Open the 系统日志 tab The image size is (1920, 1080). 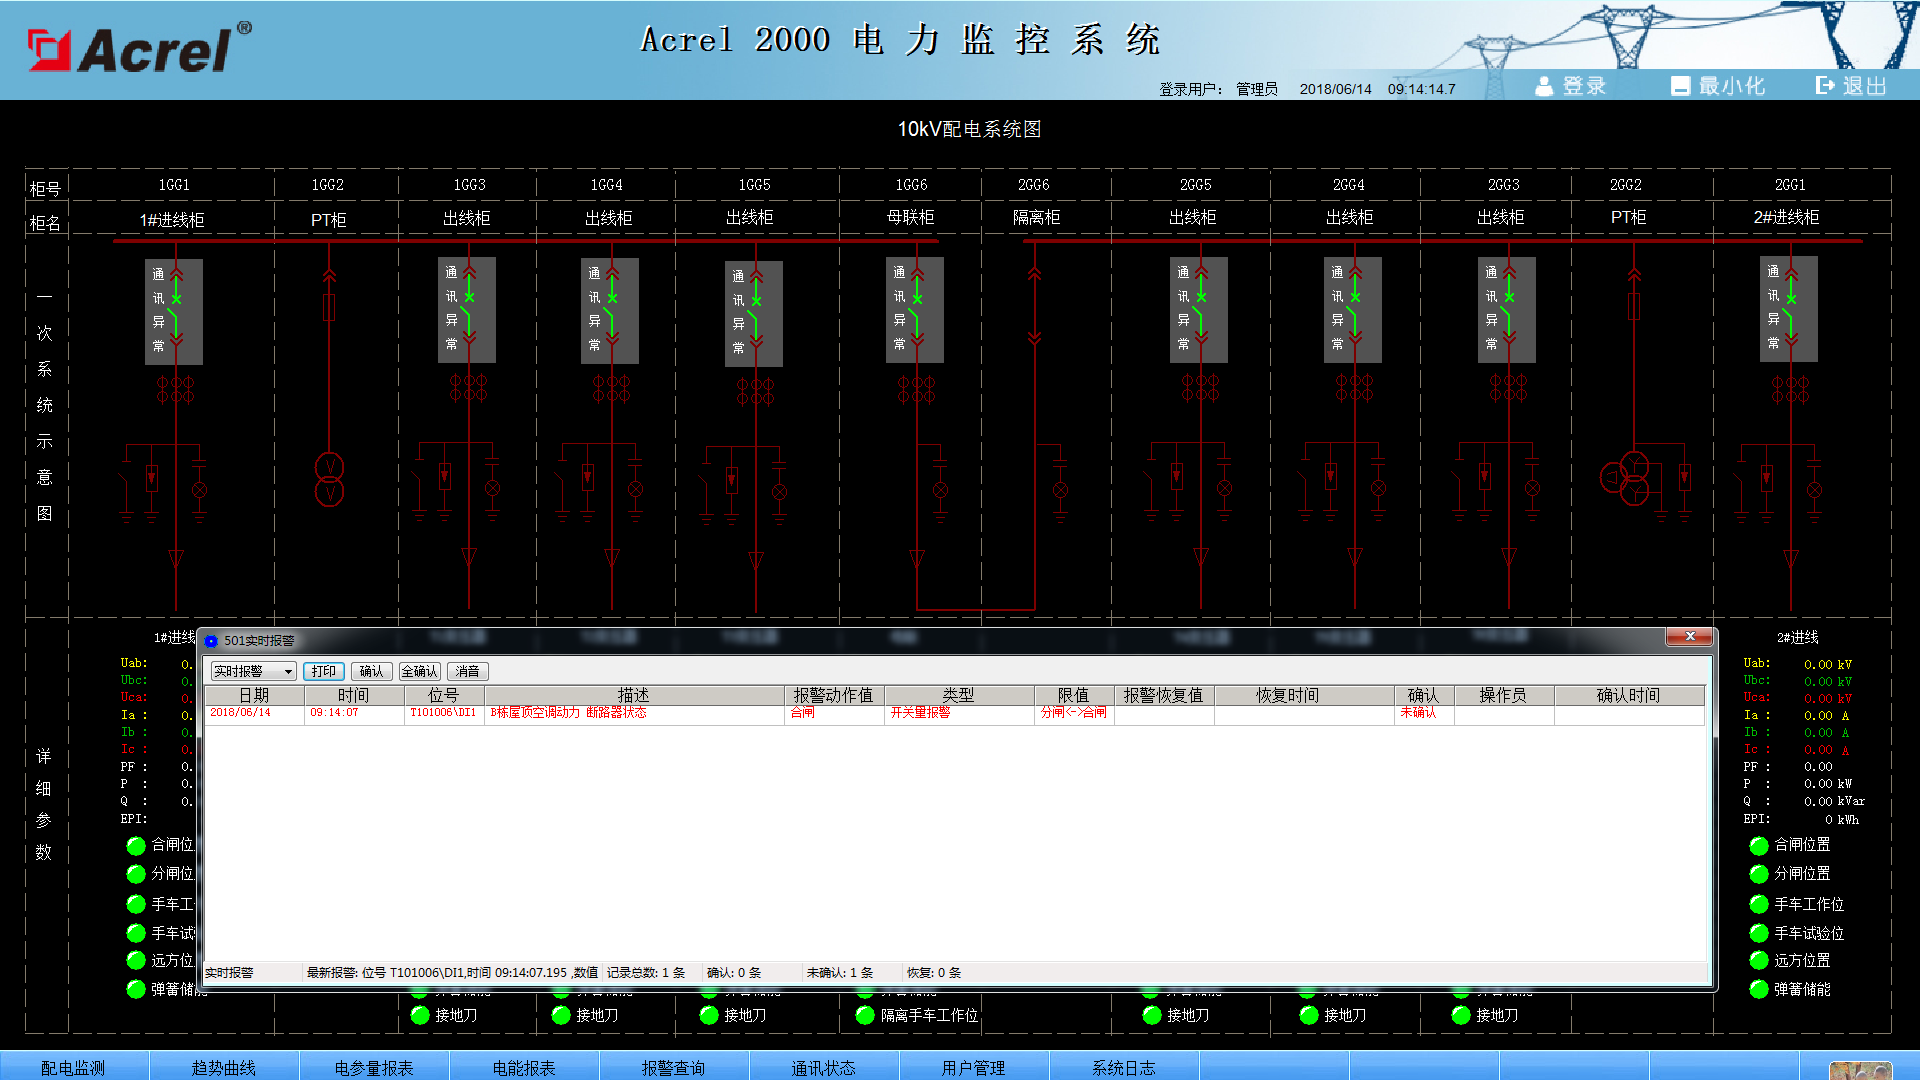[1124, 1067]
